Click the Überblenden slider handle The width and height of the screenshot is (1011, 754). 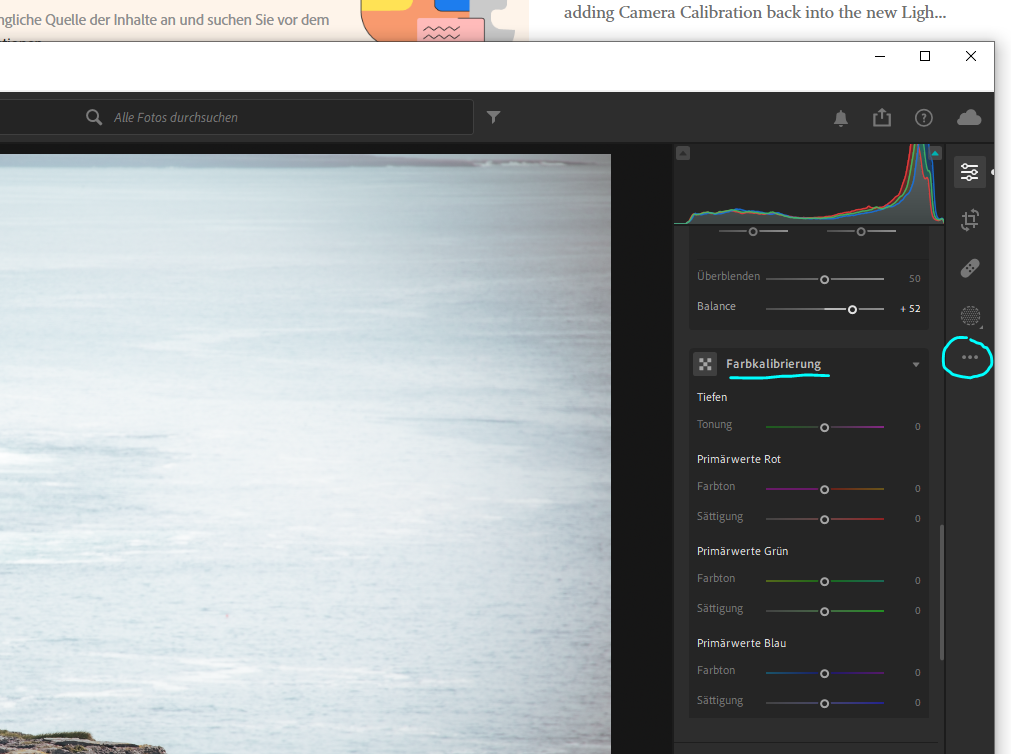click(824, 279)
